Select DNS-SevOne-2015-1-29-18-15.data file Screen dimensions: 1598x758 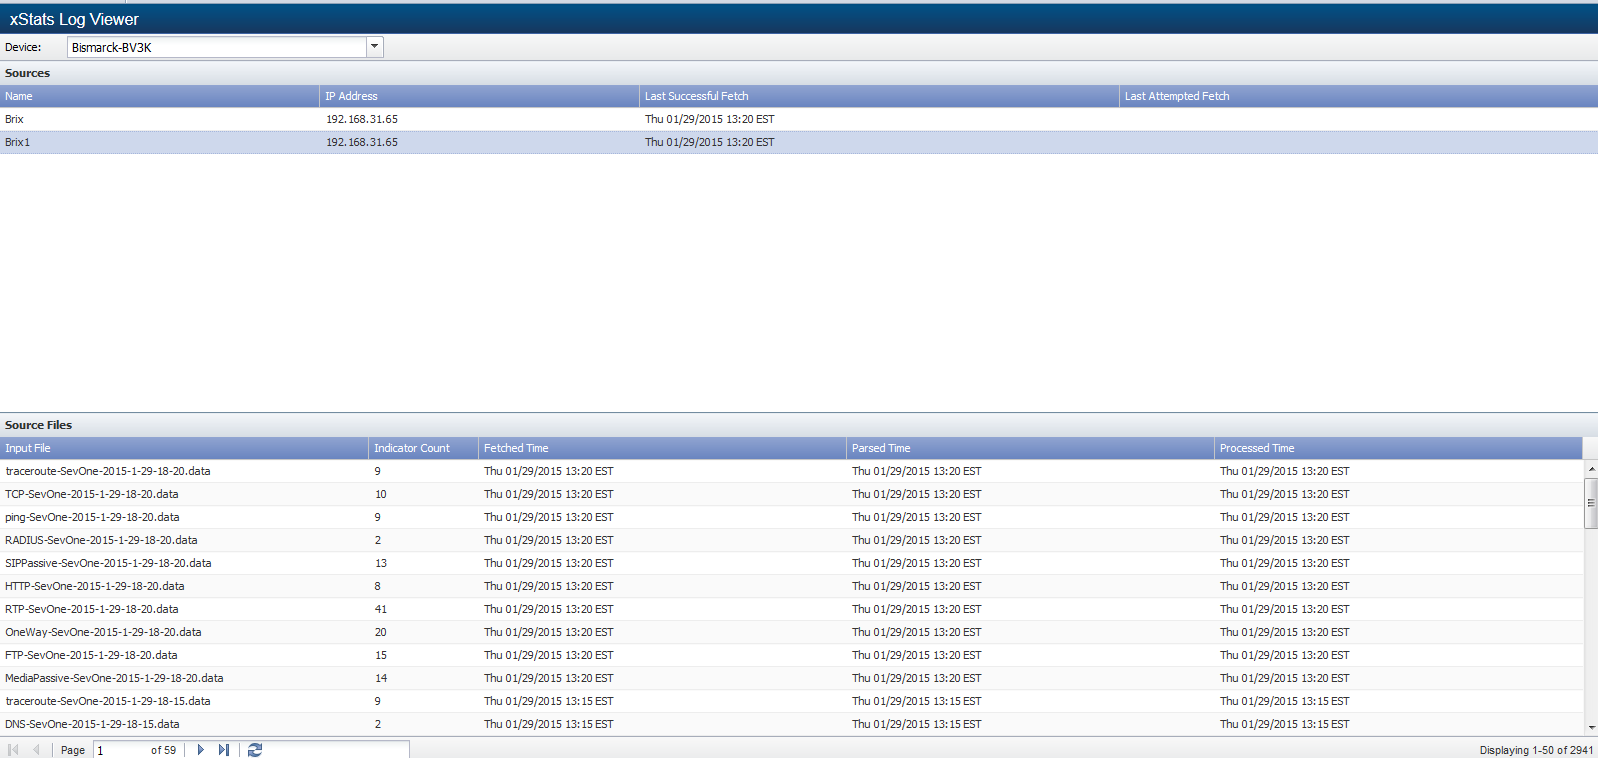click(x=791, y=724)
